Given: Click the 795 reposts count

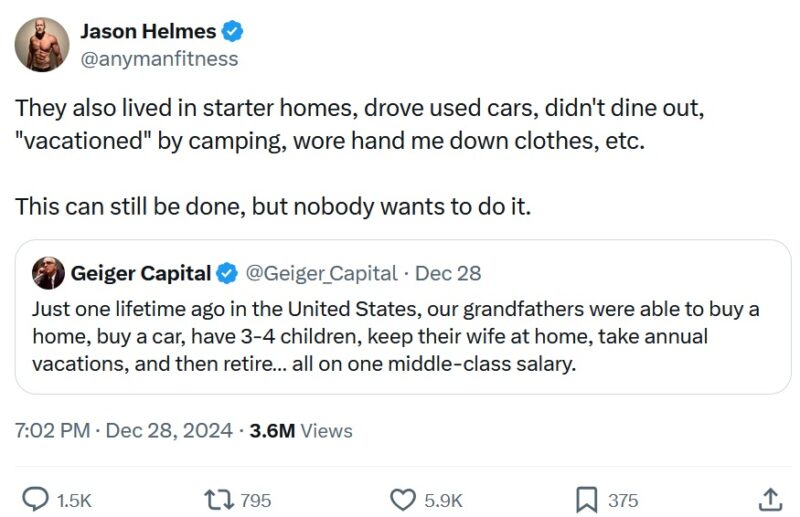Looking at the screenshot, I should [x=256, y=500].
